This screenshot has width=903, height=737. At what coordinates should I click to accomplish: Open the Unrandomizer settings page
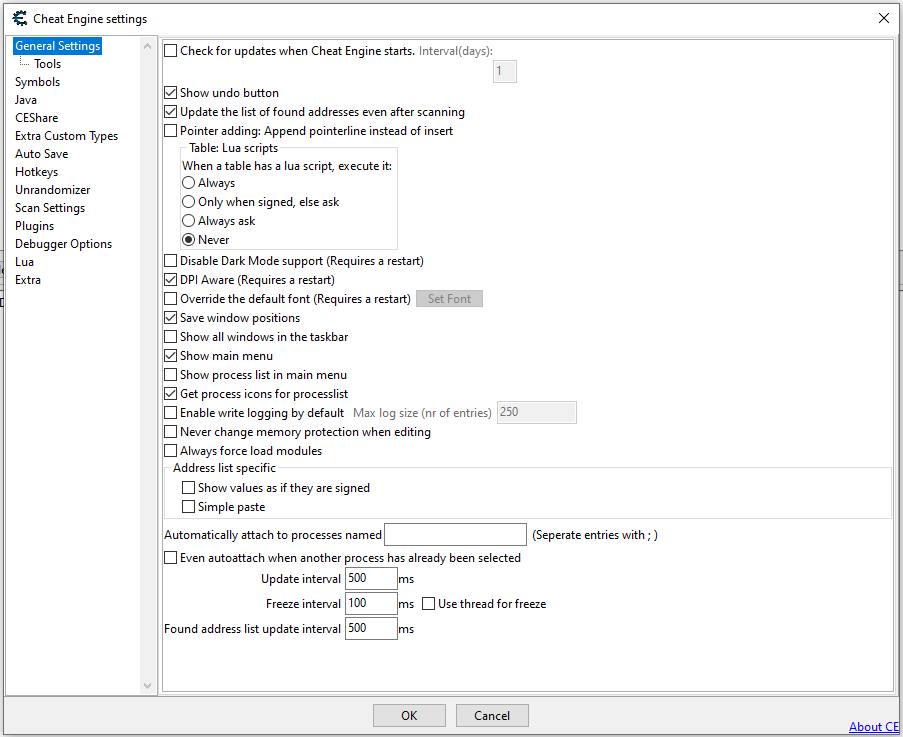pos(52,189)
